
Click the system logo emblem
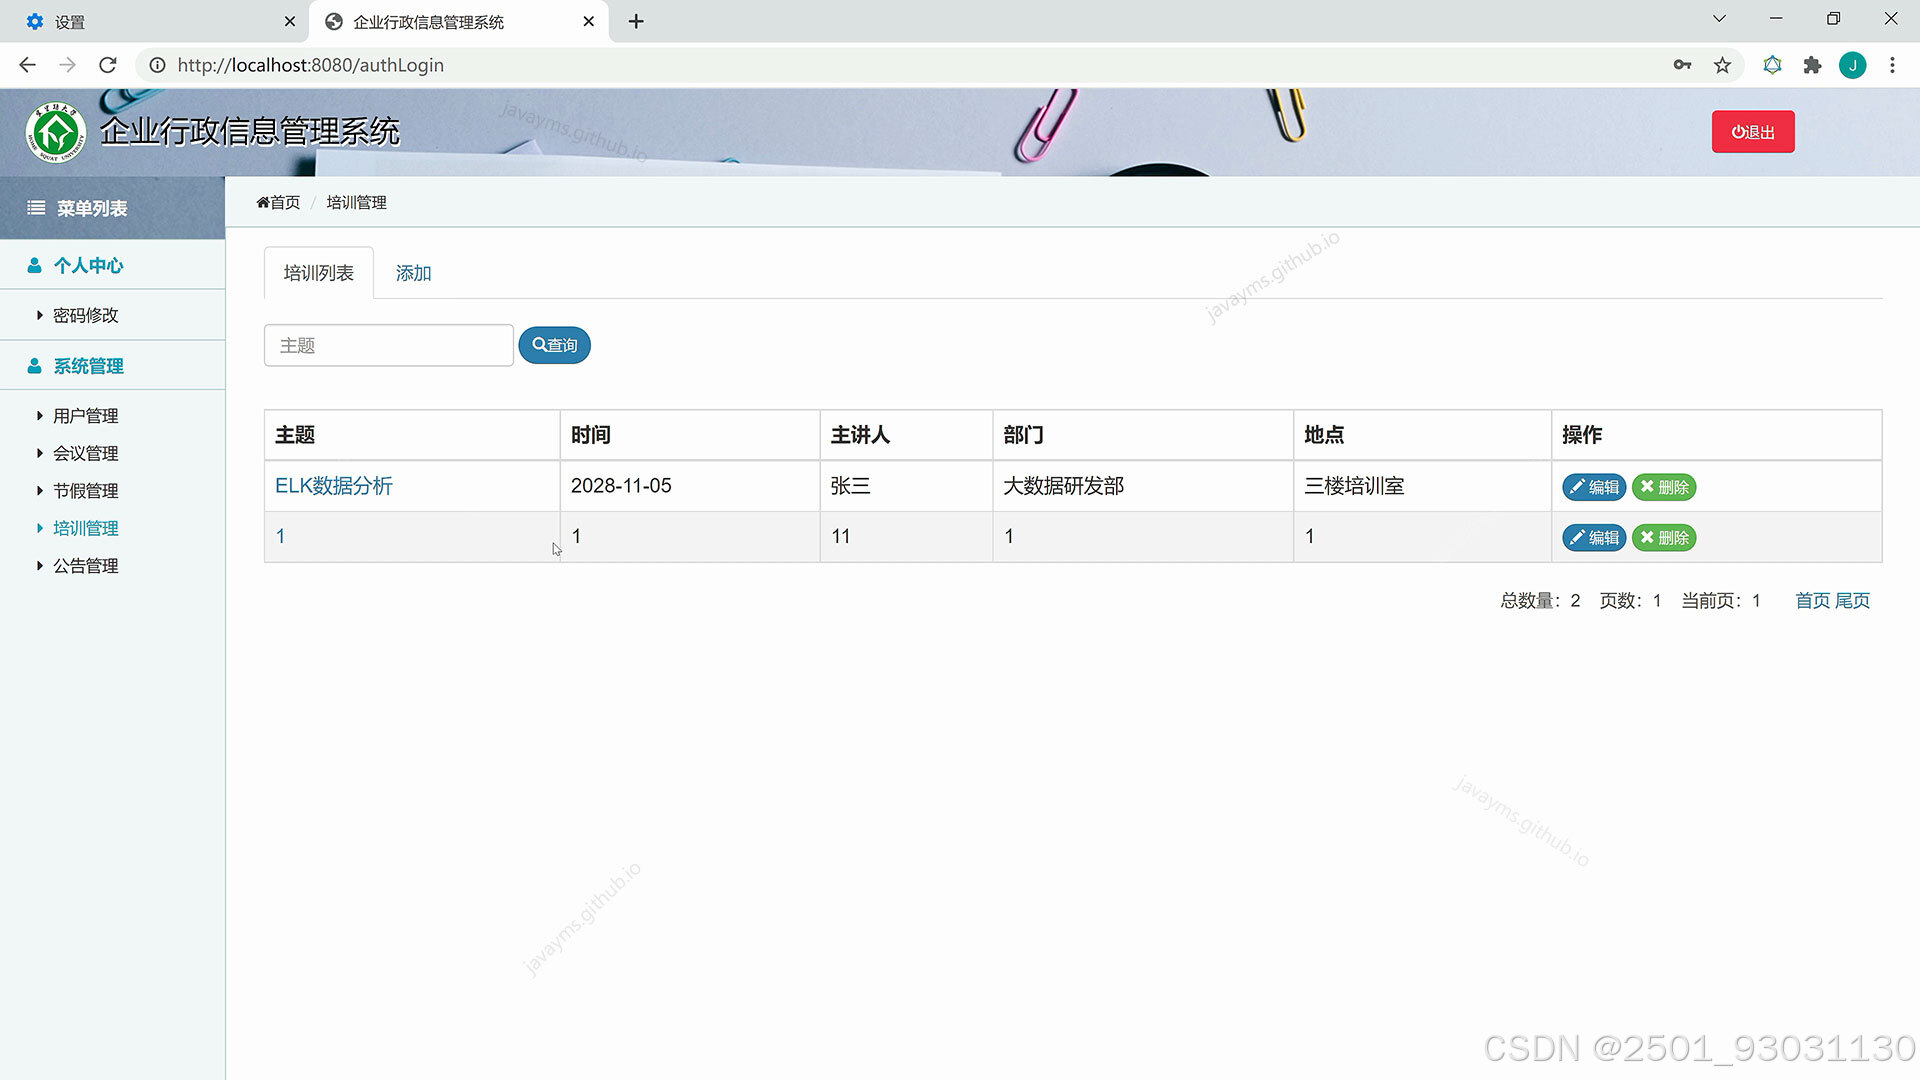point(56,132)
